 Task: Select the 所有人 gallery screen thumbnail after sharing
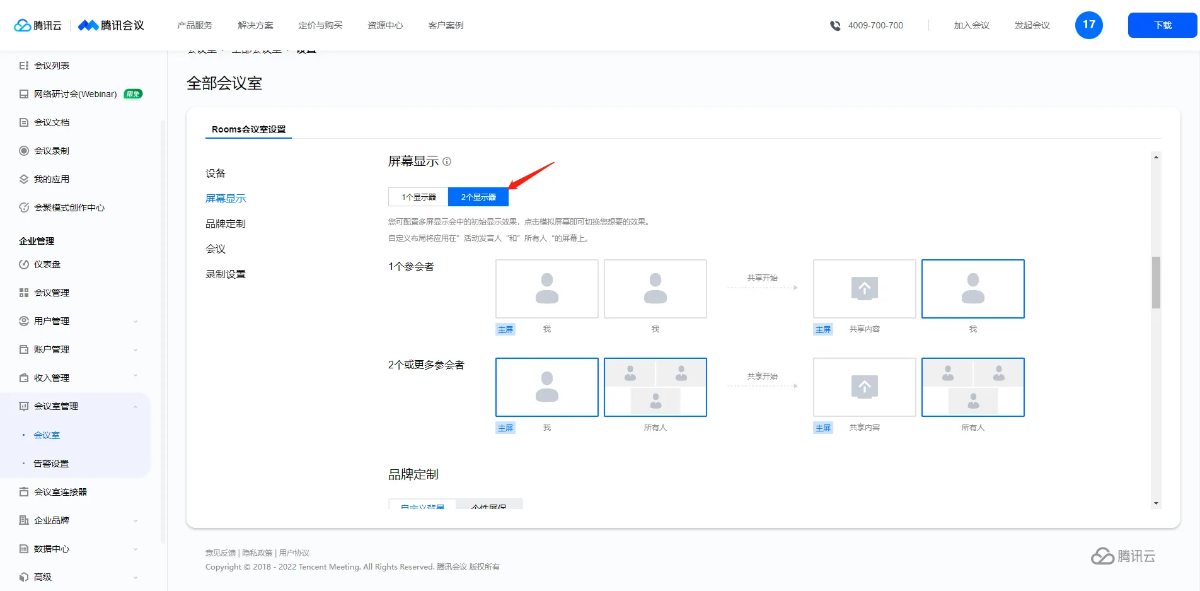[x=972, y=387]
